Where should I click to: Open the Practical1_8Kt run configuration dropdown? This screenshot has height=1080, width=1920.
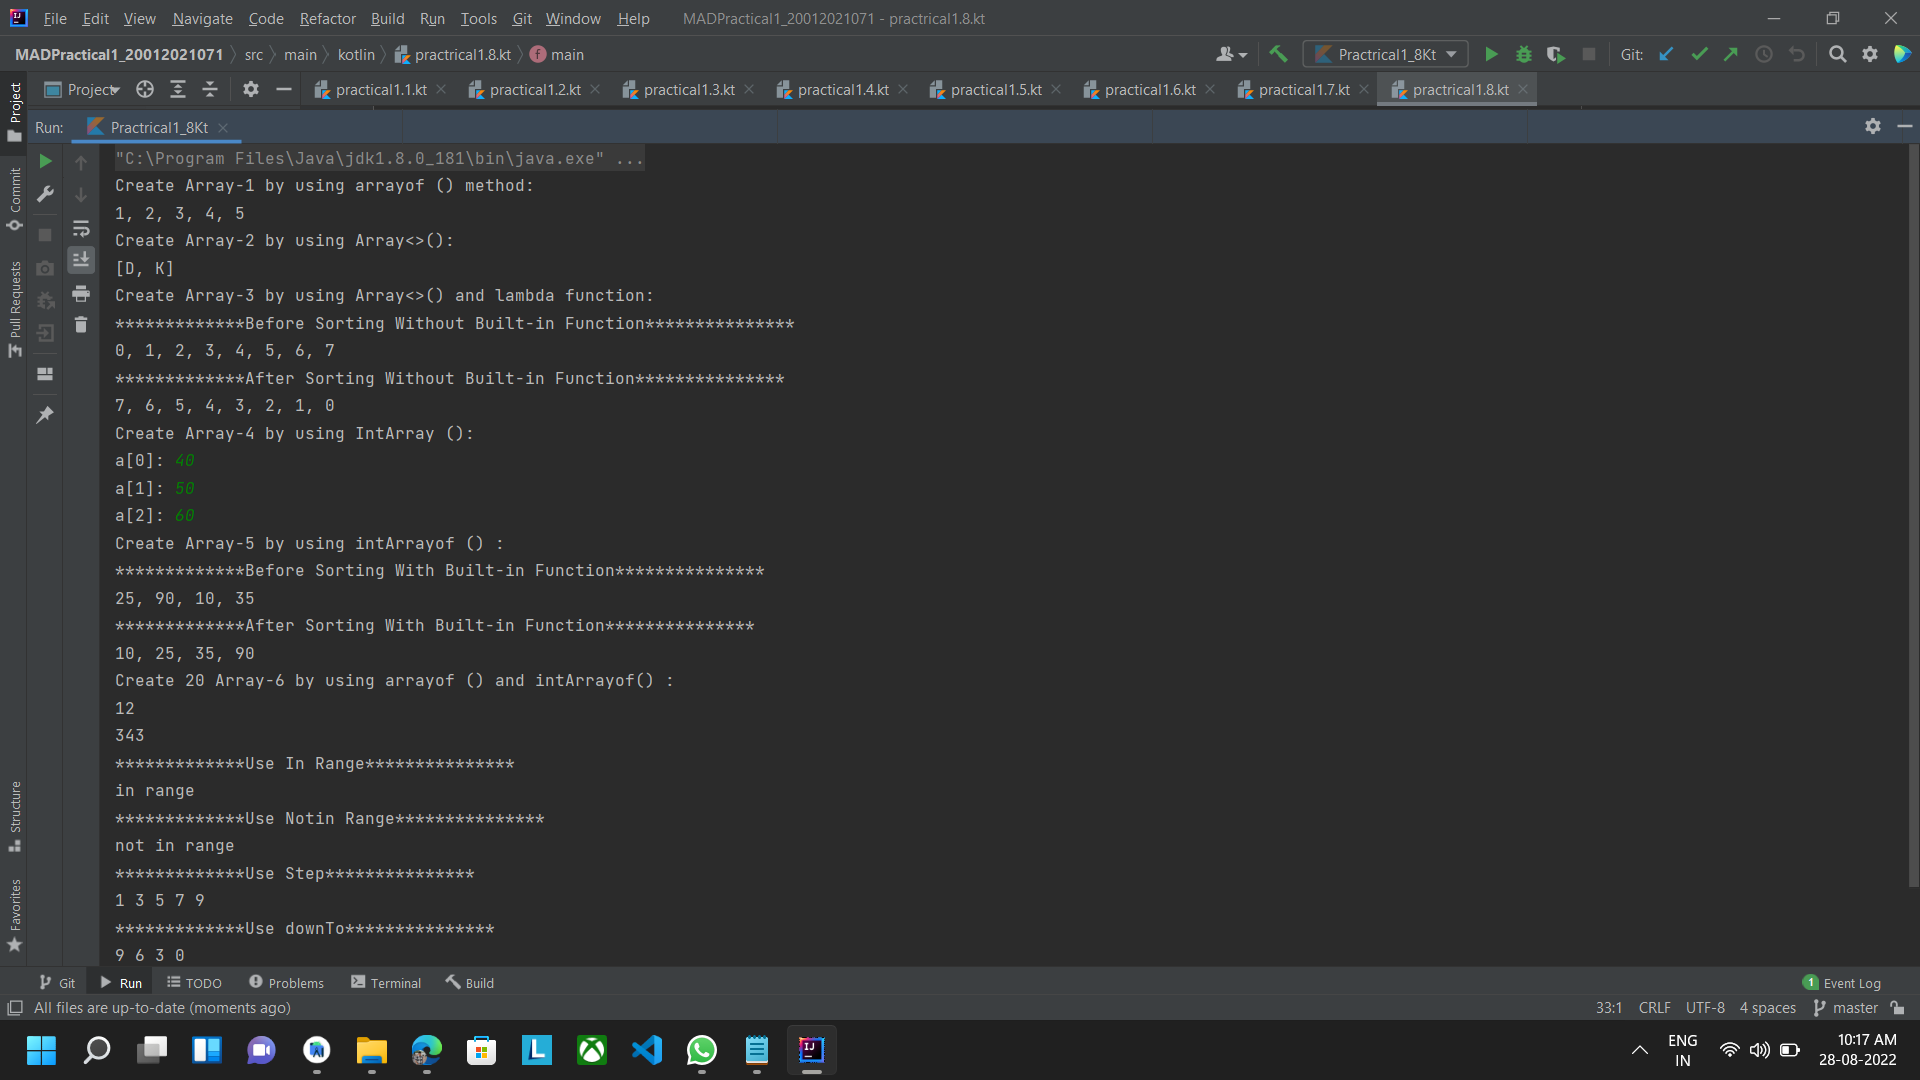[1385, 54]
